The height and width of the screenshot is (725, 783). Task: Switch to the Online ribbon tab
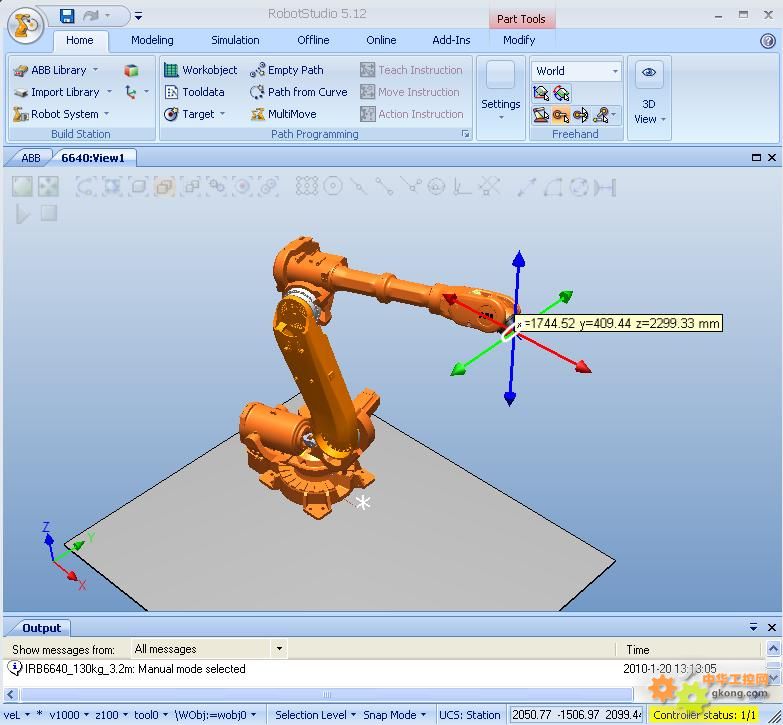[381, 40]
